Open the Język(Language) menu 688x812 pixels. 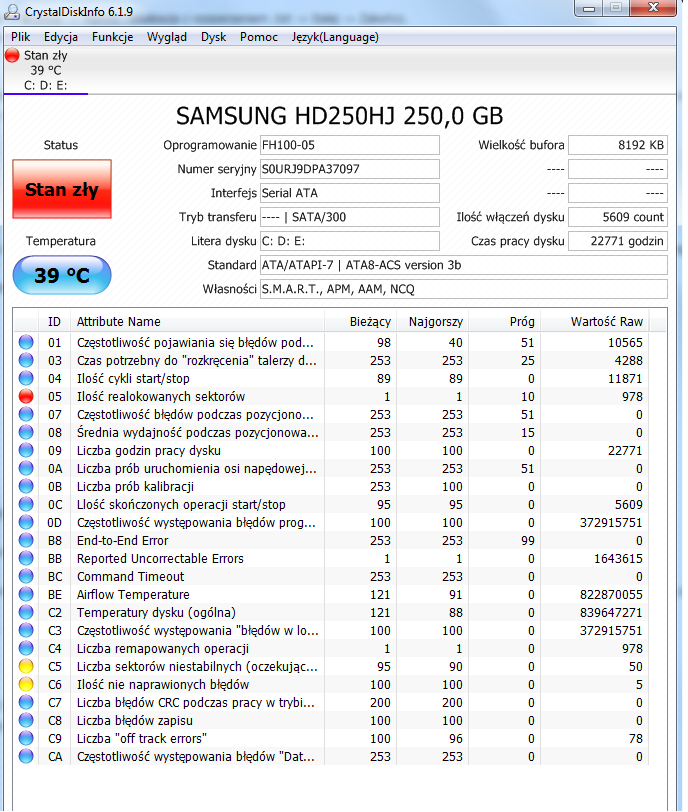[334, 37]
